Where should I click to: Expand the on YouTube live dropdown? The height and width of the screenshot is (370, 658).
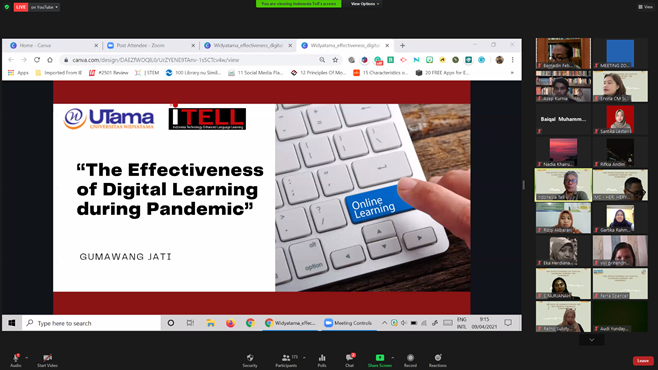point(44,7)
